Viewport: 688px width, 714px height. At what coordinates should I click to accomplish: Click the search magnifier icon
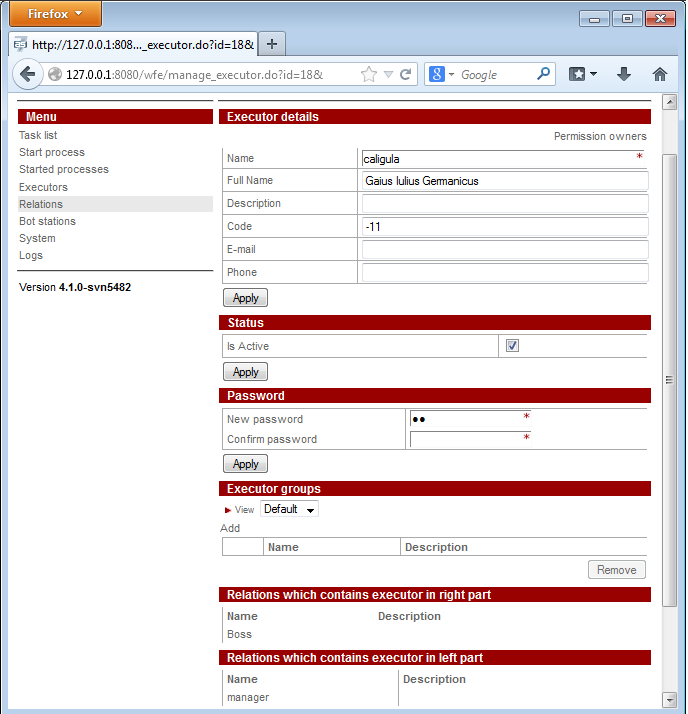tap(544, 74)
